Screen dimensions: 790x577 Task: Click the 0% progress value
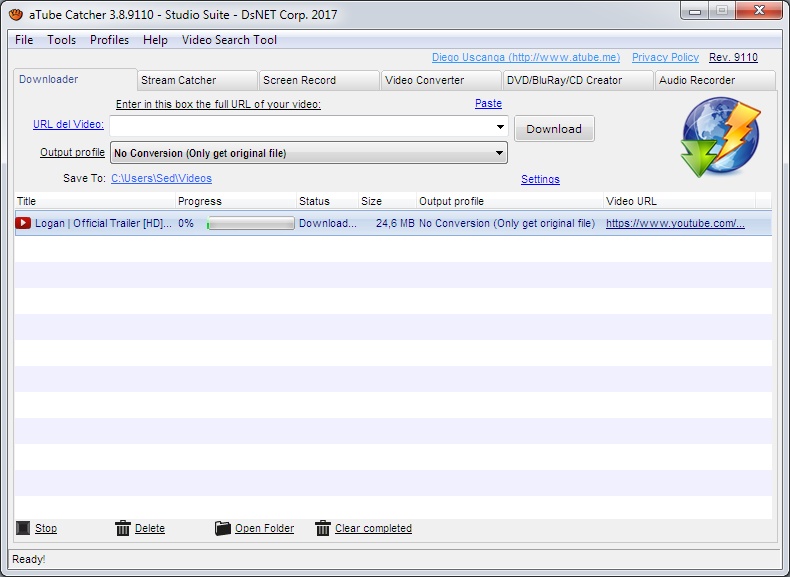point(186,223)
